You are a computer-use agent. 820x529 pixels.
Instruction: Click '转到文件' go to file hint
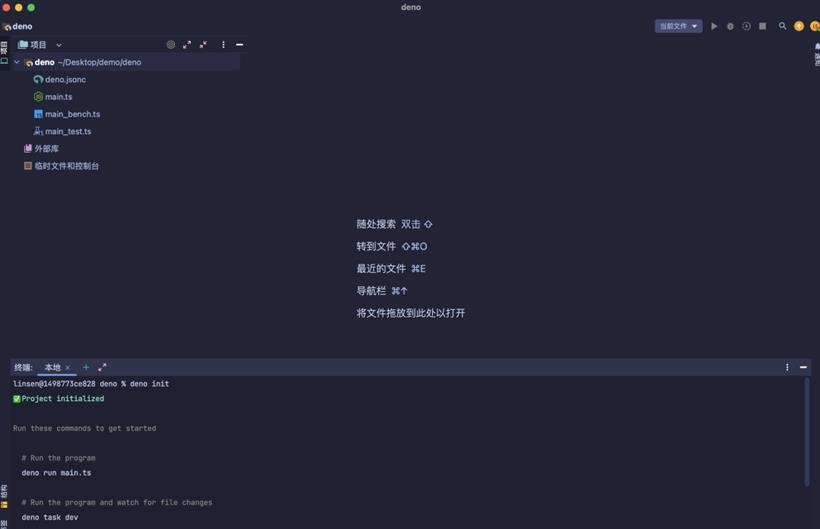(392, 246)
